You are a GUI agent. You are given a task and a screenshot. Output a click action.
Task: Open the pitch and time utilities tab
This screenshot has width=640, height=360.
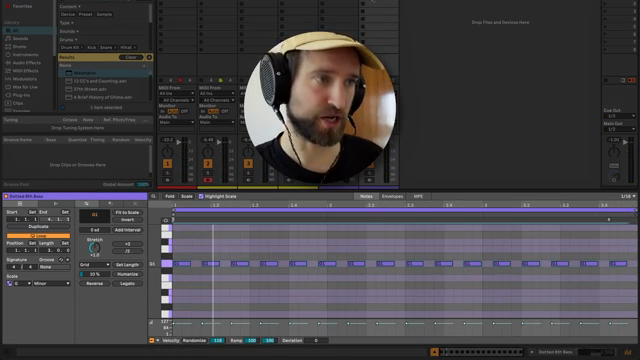coord(86,203)
